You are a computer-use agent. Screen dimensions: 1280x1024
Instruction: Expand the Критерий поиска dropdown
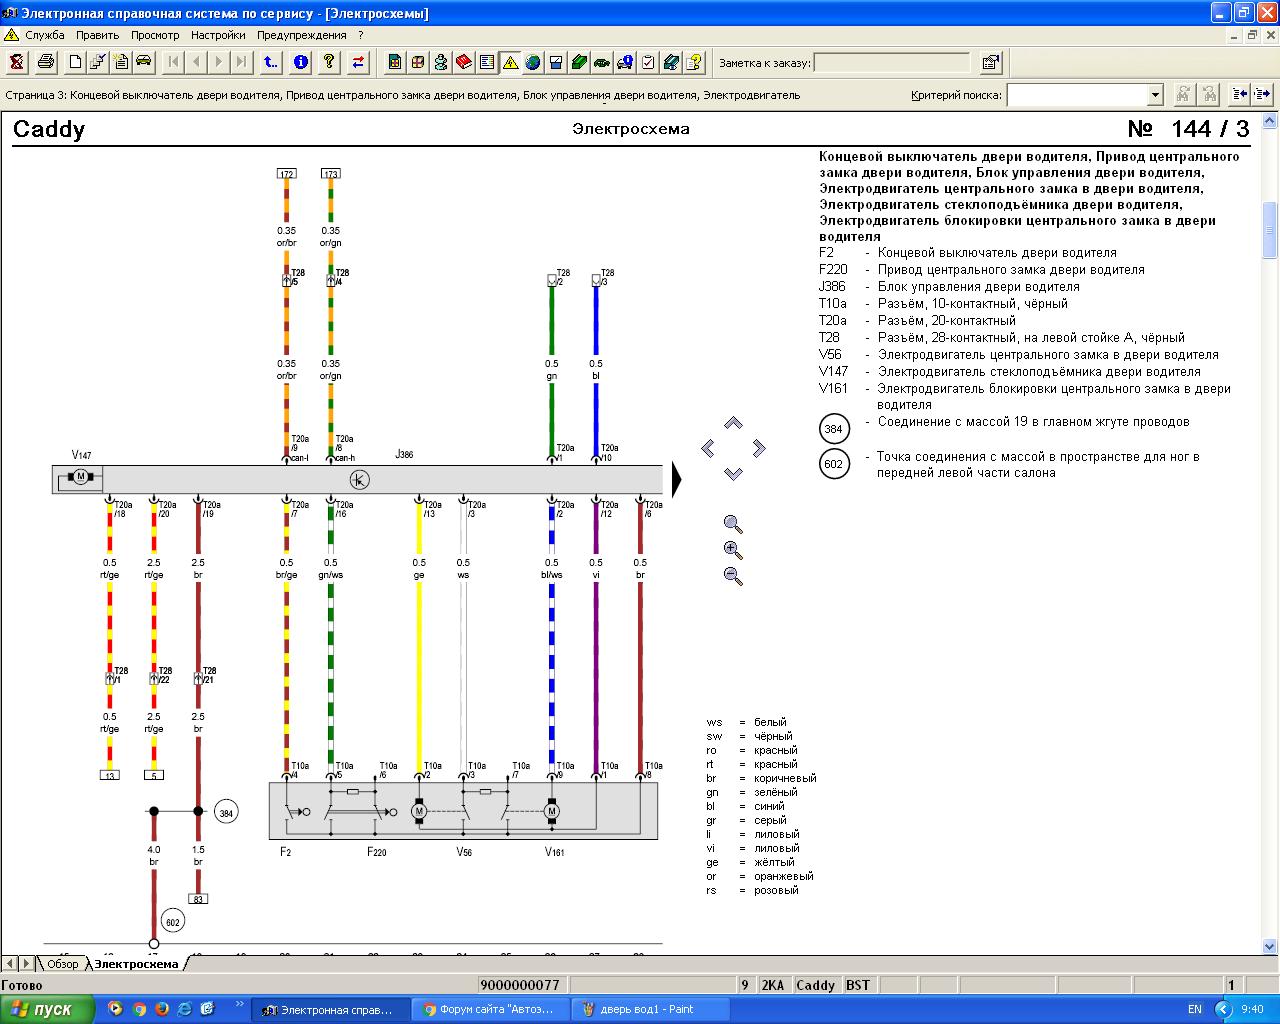pos(1155,95)
